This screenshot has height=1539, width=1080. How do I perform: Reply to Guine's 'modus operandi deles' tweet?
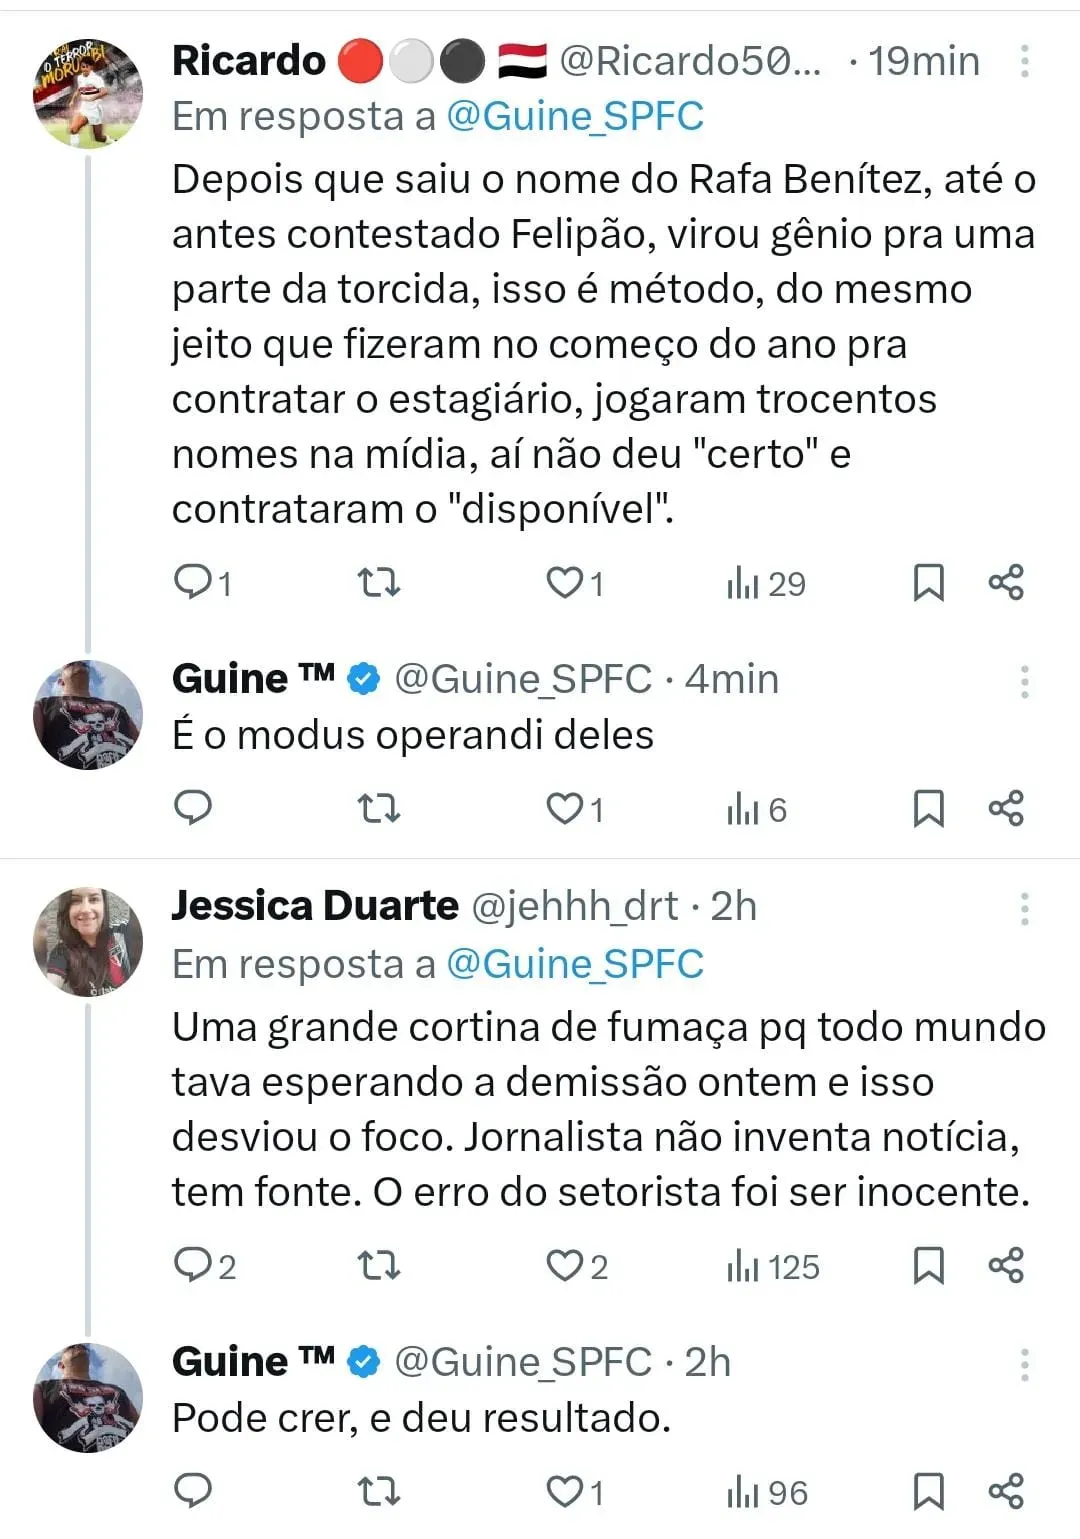192,807
